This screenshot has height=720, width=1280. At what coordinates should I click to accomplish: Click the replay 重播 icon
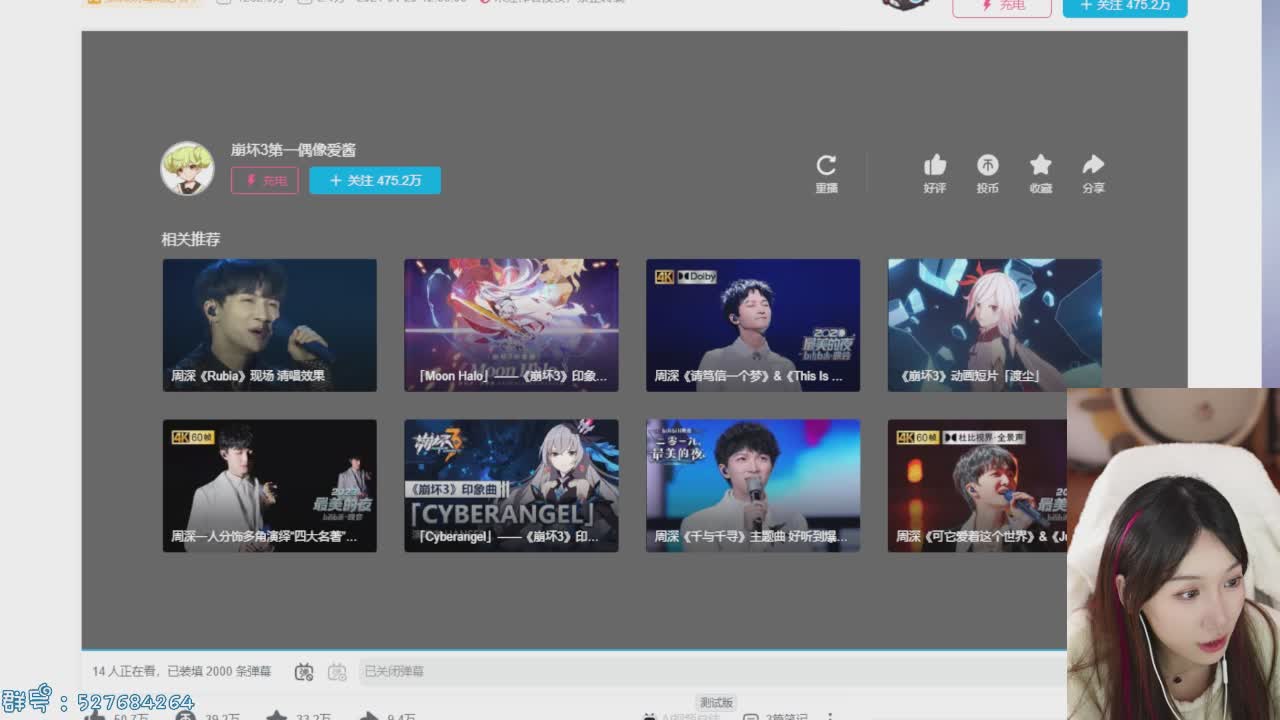(826, 165)
